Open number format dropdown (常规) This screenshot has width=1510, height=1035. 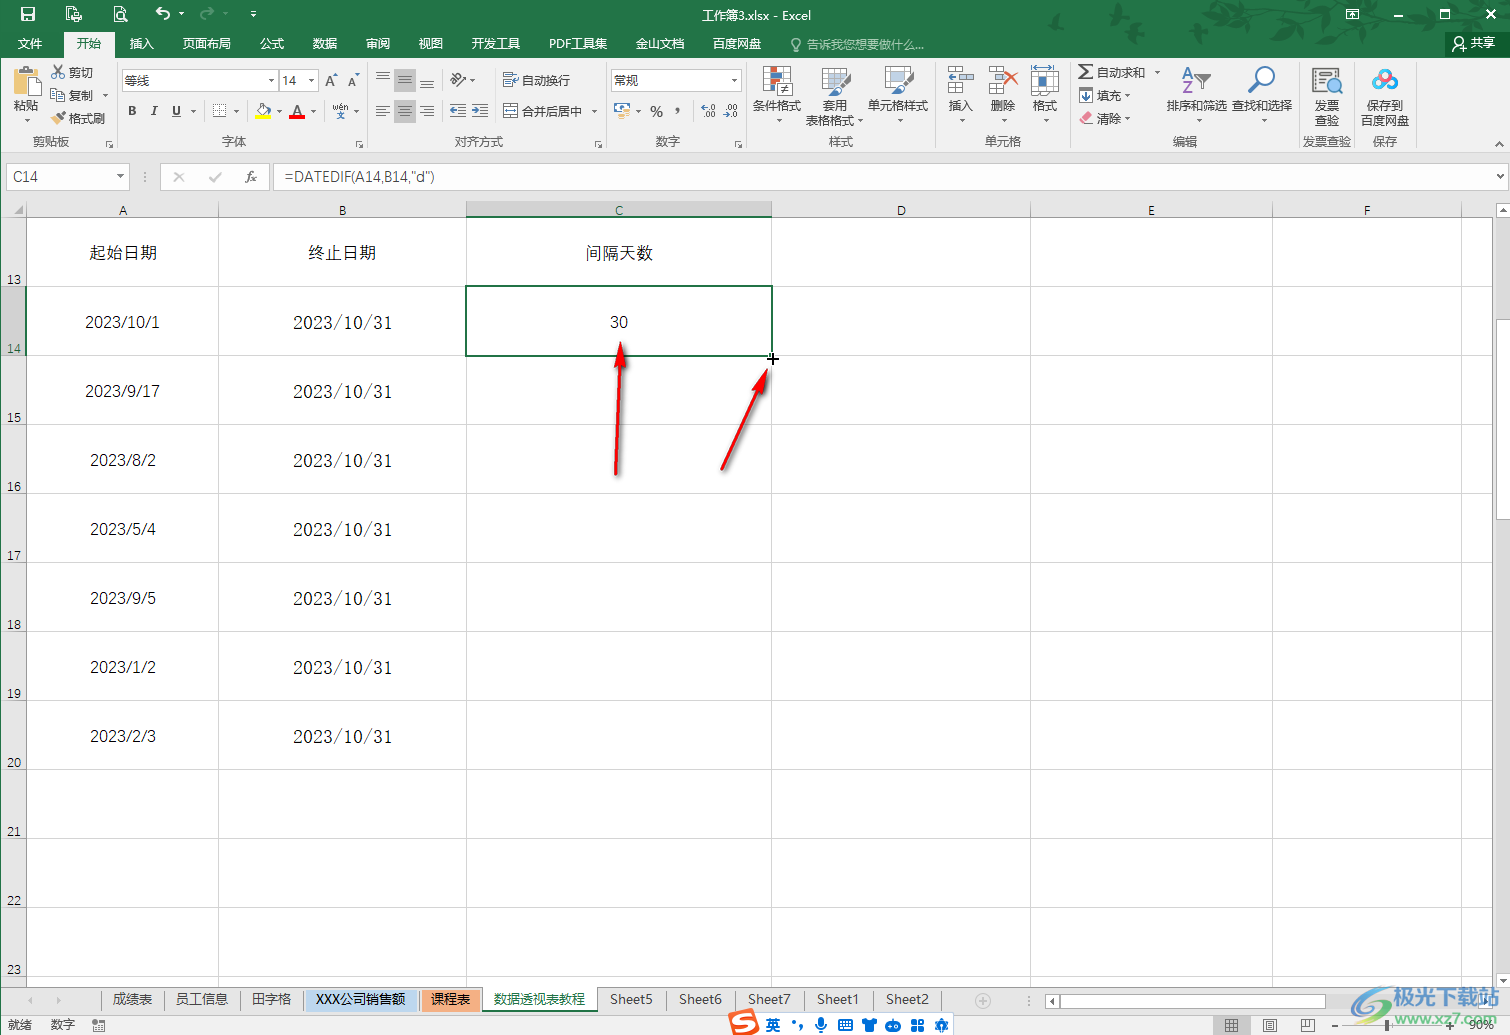coord(734,80)
